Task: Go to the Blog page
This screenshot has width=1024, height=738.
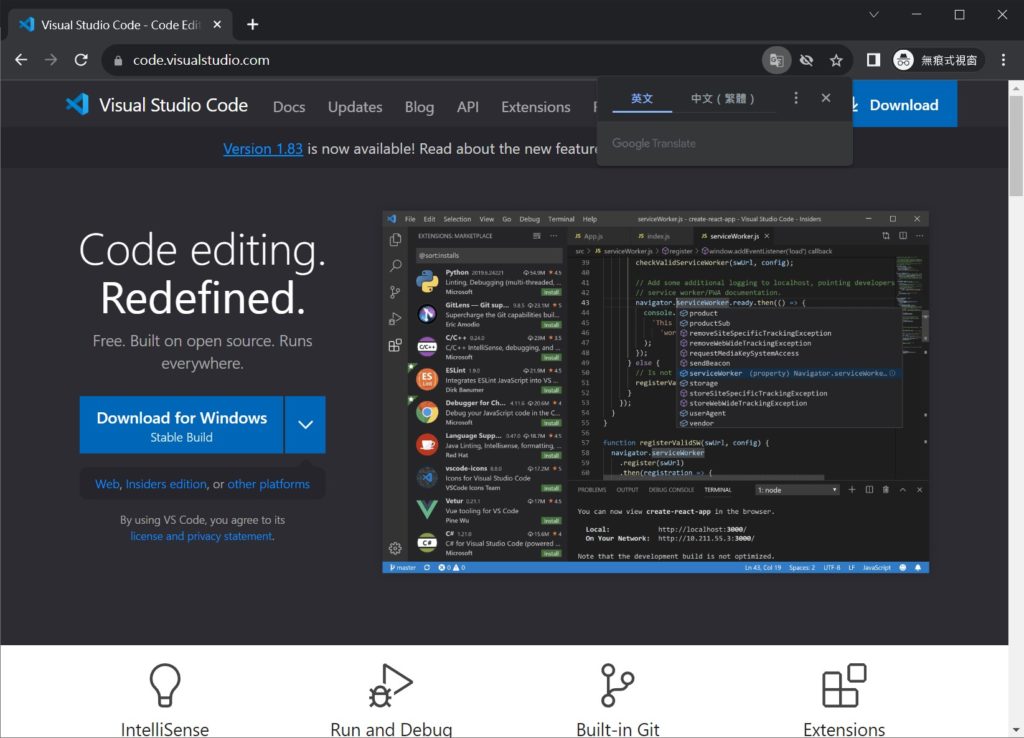Action: click(419, 106)
